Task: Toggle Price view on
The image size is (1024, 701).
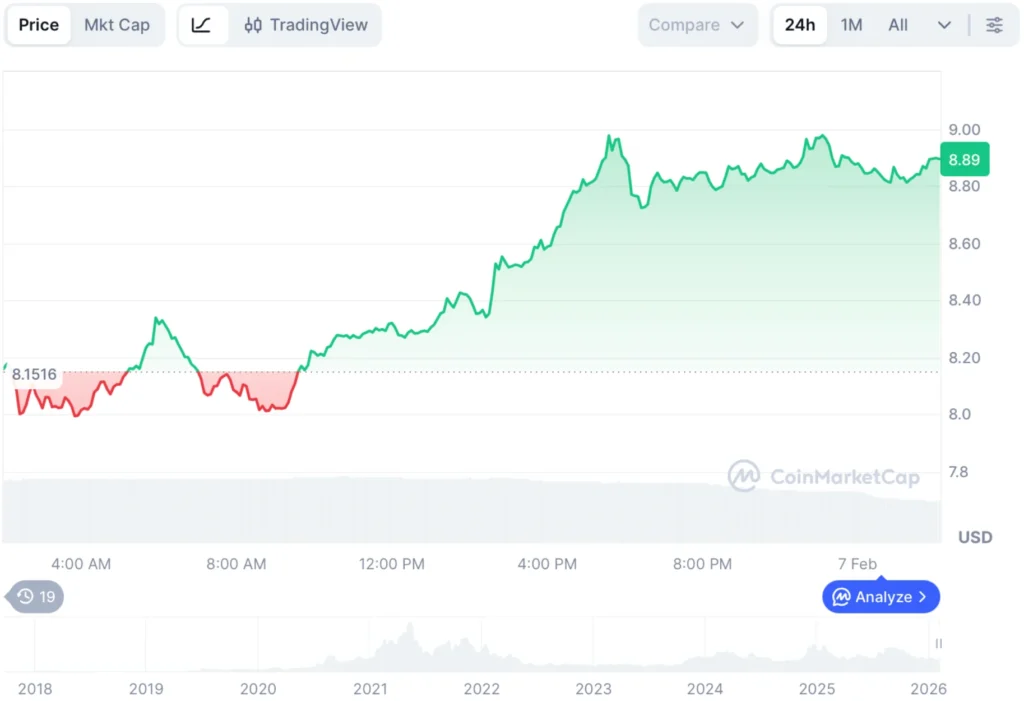Action: (38, 25)
